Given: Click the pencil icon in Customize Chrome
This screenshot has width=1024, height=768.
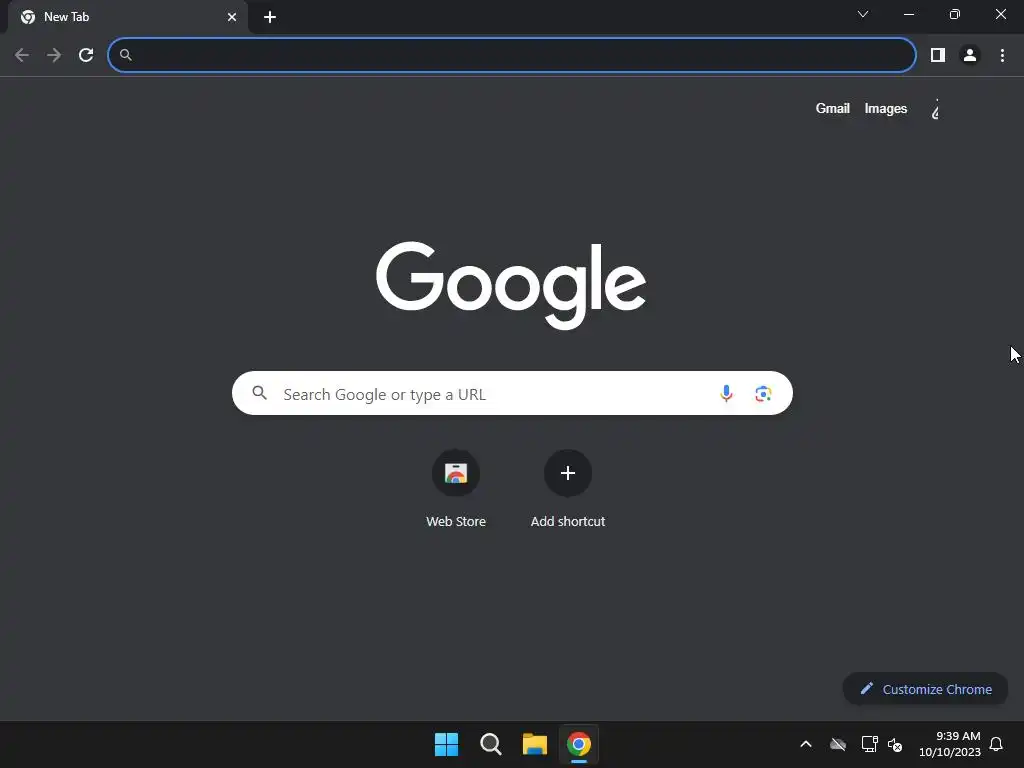Looking at the screenshot, I should 867,688.
